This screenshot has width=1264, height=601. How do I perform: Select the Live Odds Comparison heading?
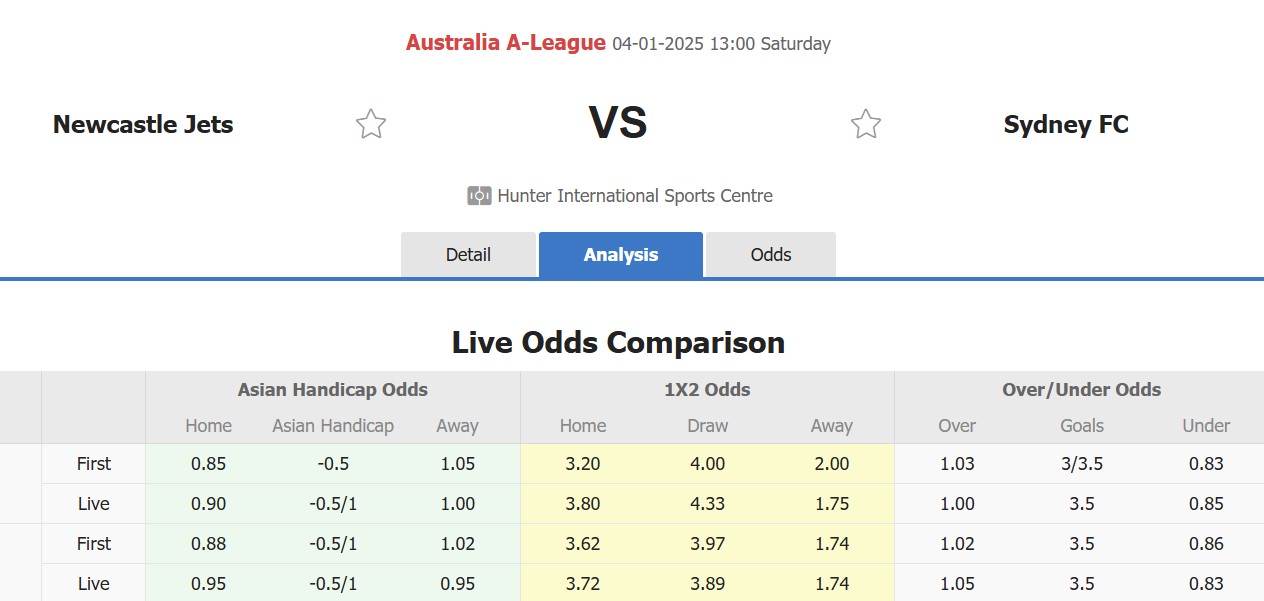[x=619, y=342]
